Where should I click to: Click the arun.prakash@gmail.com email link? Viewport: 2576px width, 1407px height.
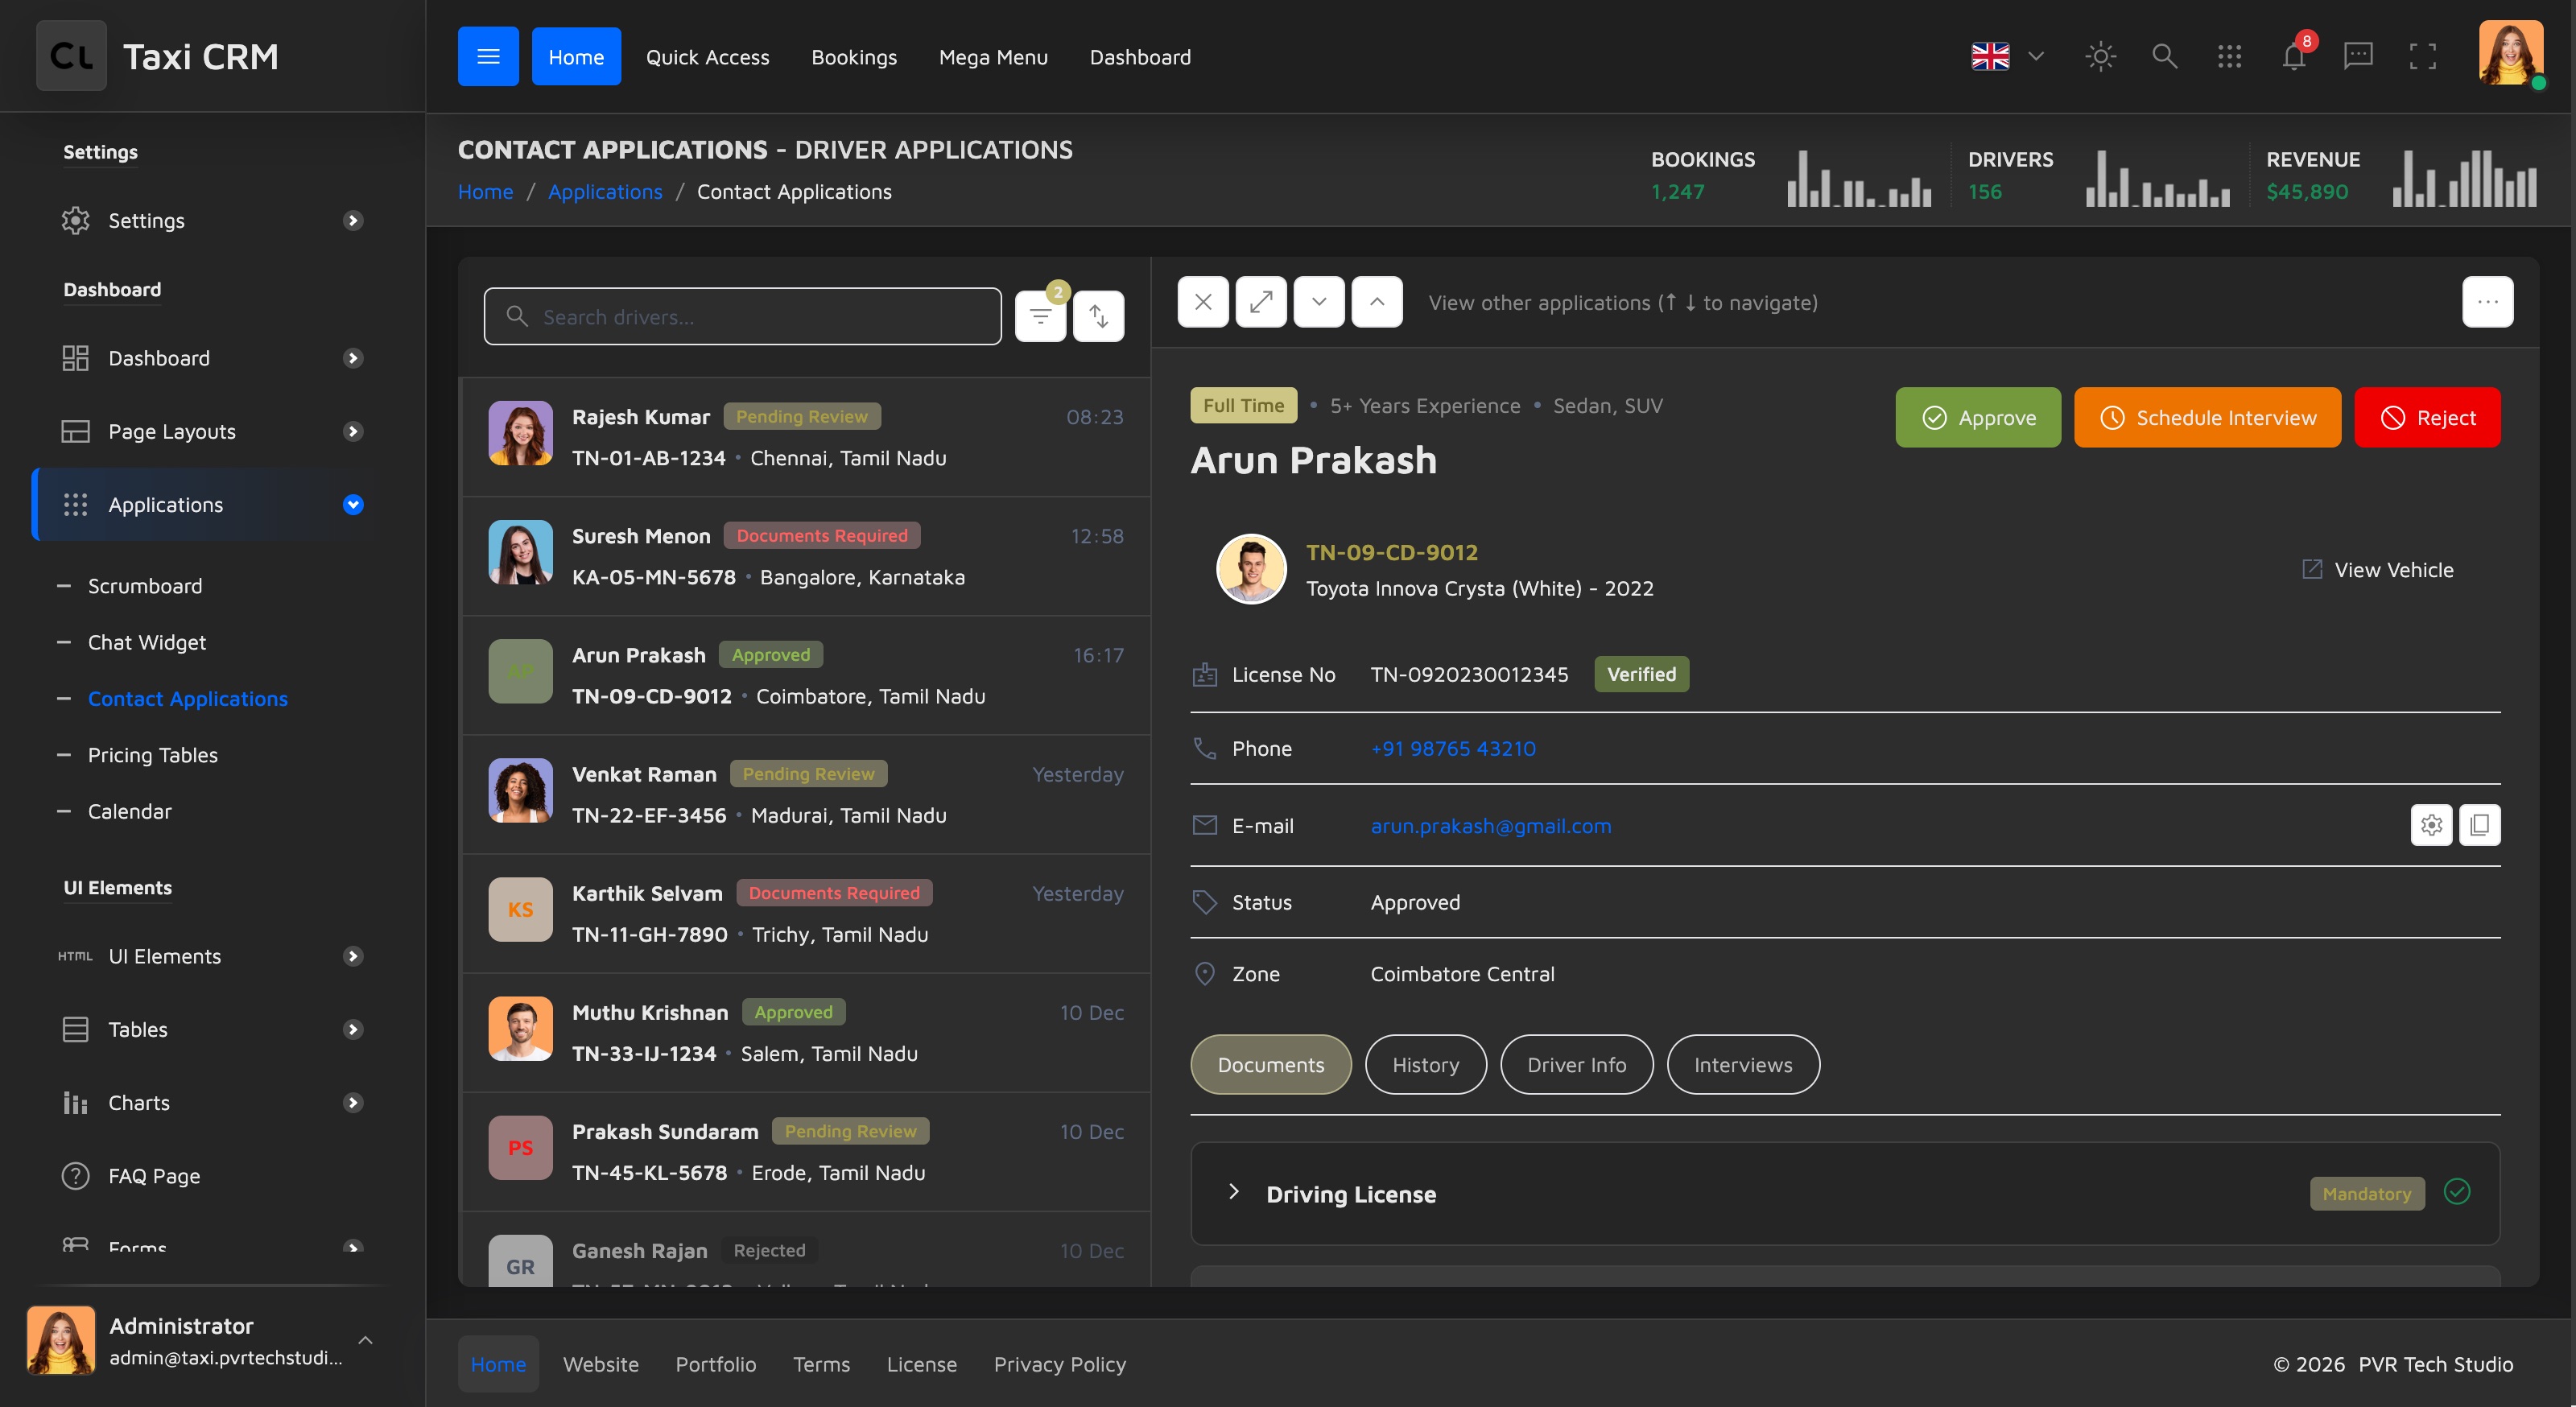coord(1491,825)
